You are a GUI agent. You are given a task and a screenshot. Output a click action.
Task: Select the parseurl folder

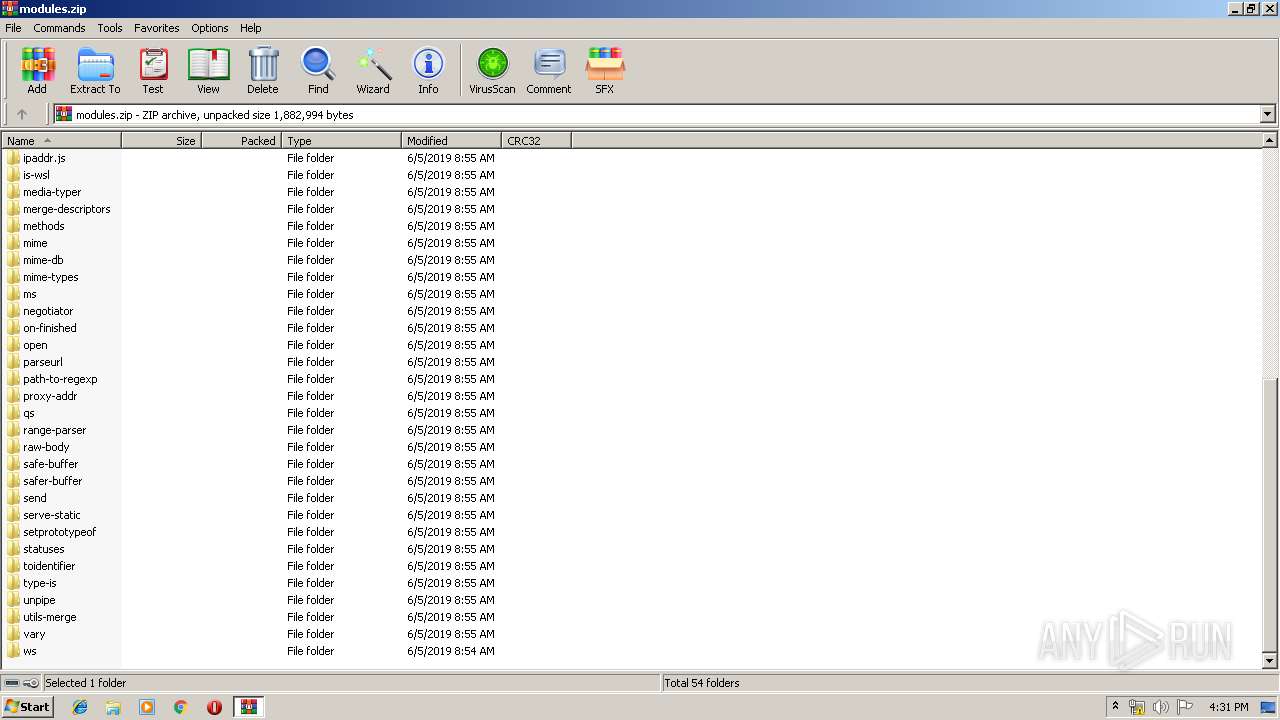click(x=43, y=362)
